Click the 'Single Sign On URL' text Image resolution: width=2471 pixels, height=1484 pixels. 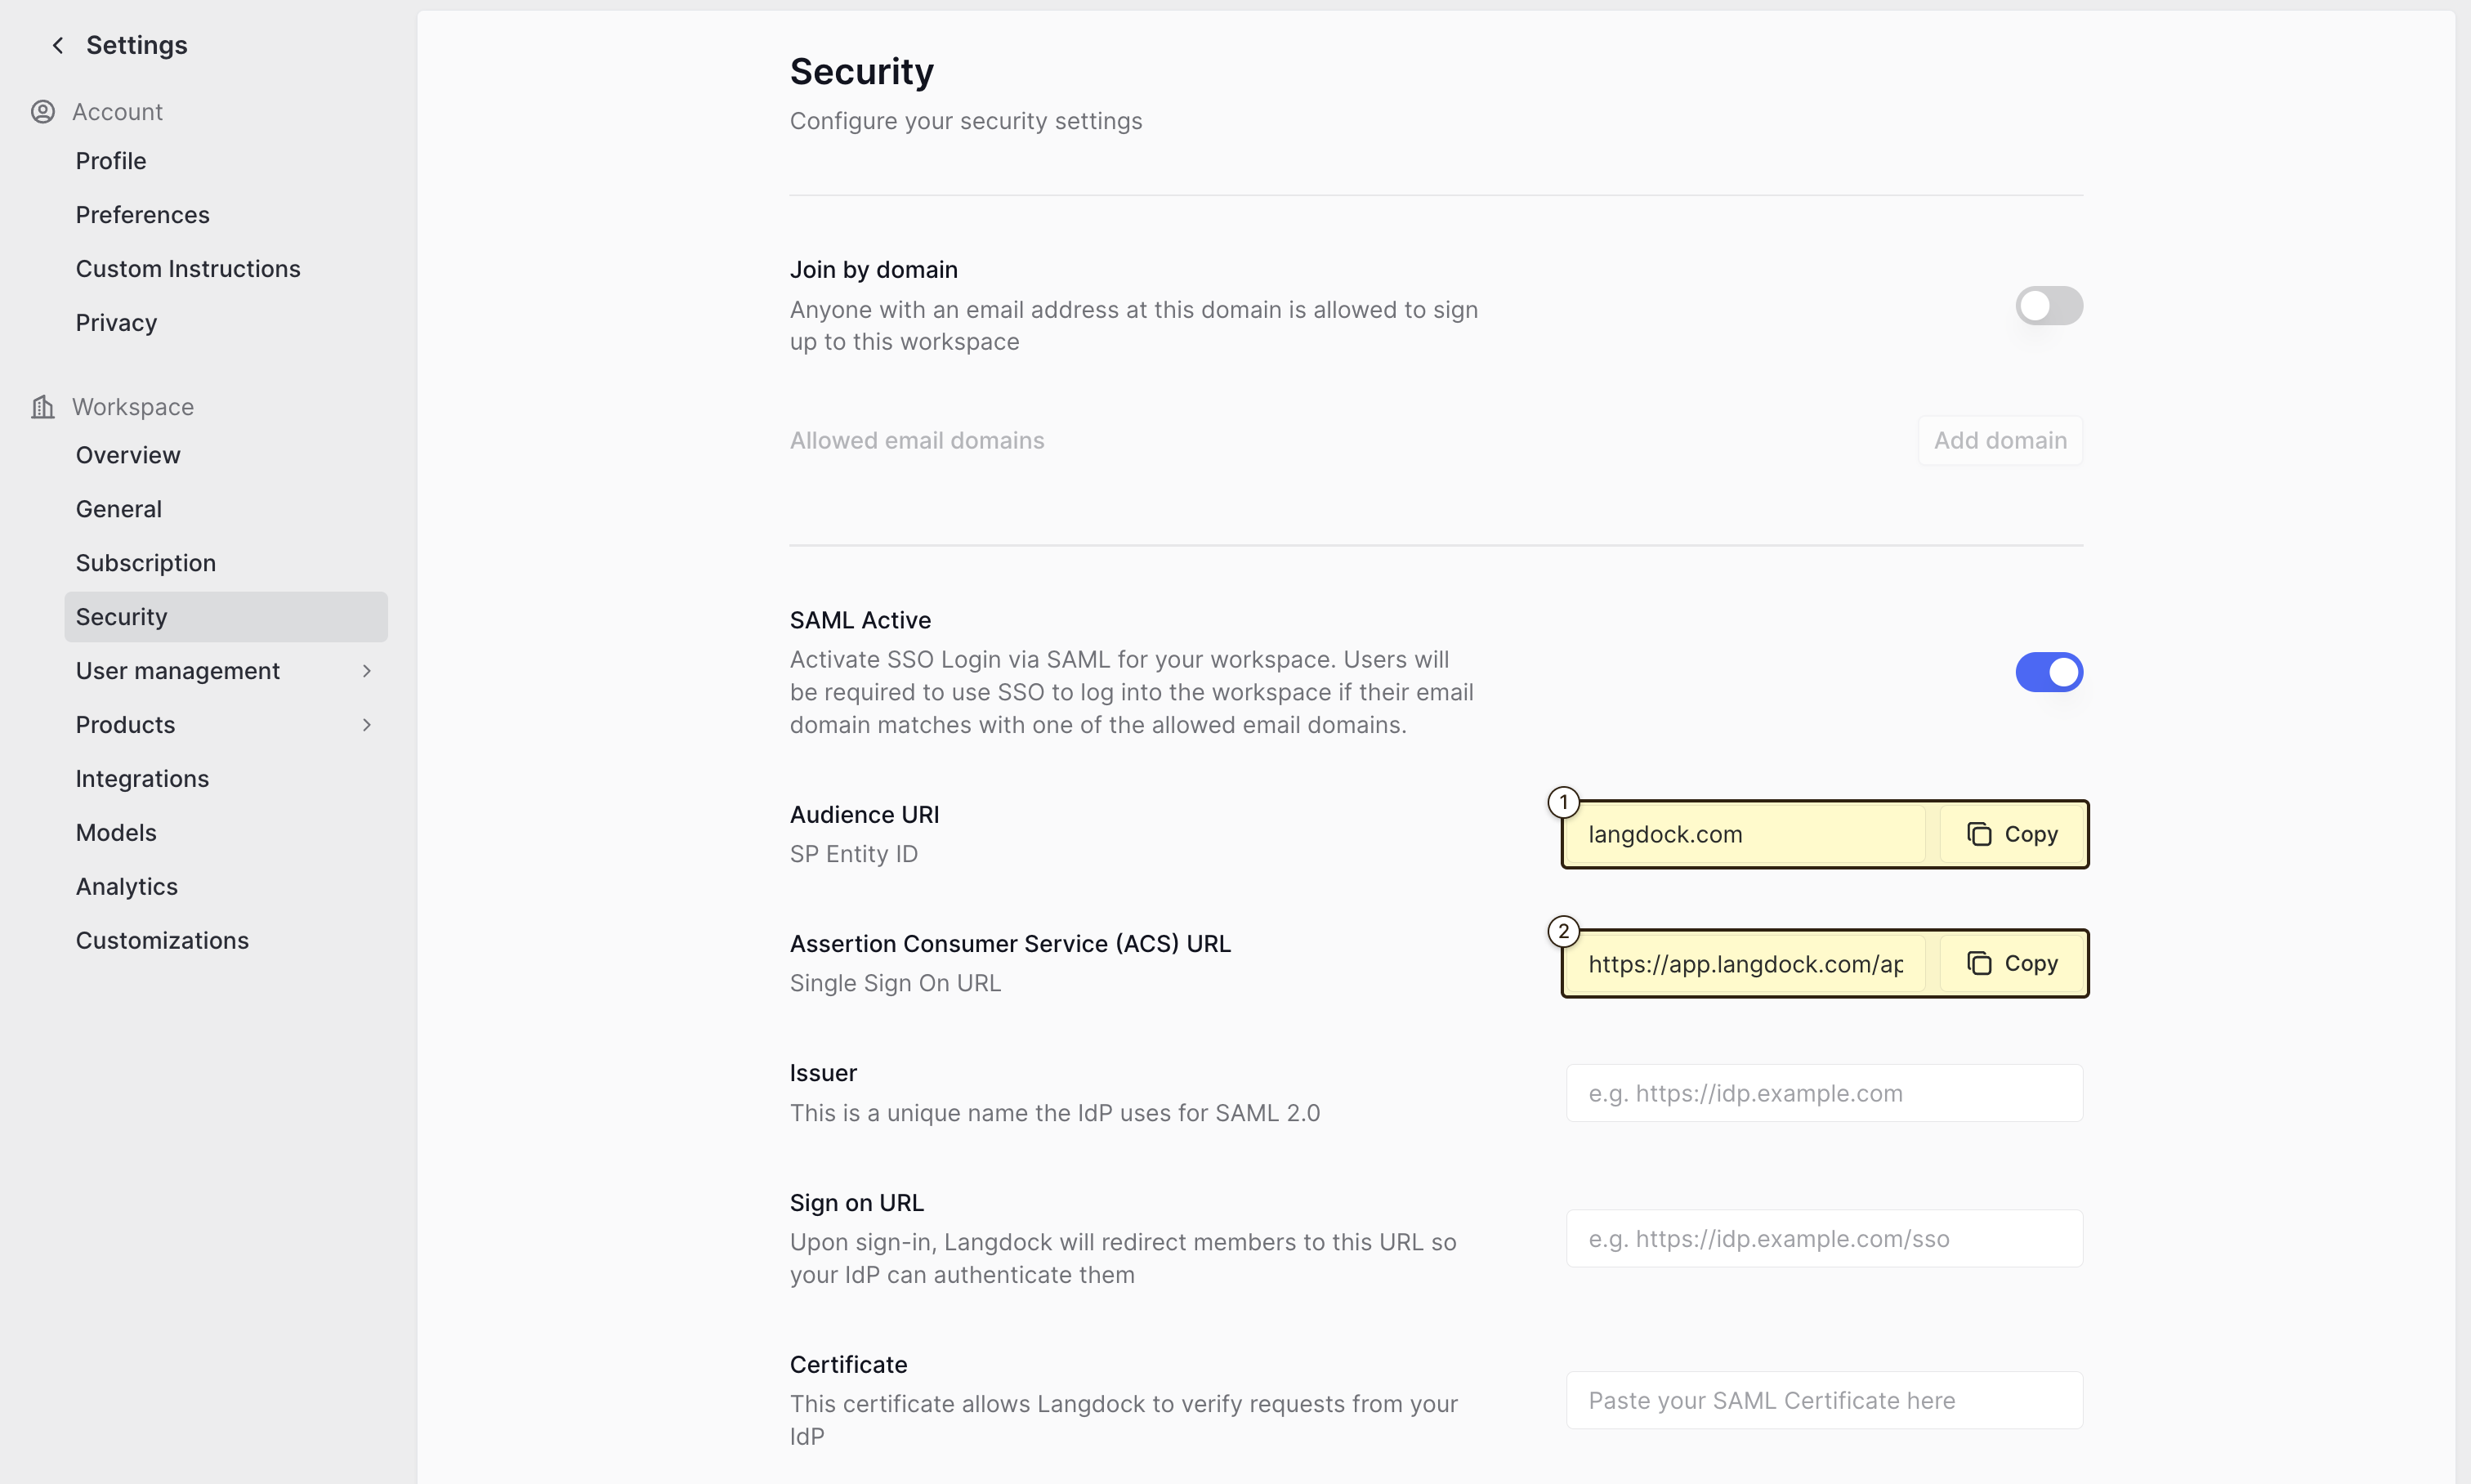[895, 983]
